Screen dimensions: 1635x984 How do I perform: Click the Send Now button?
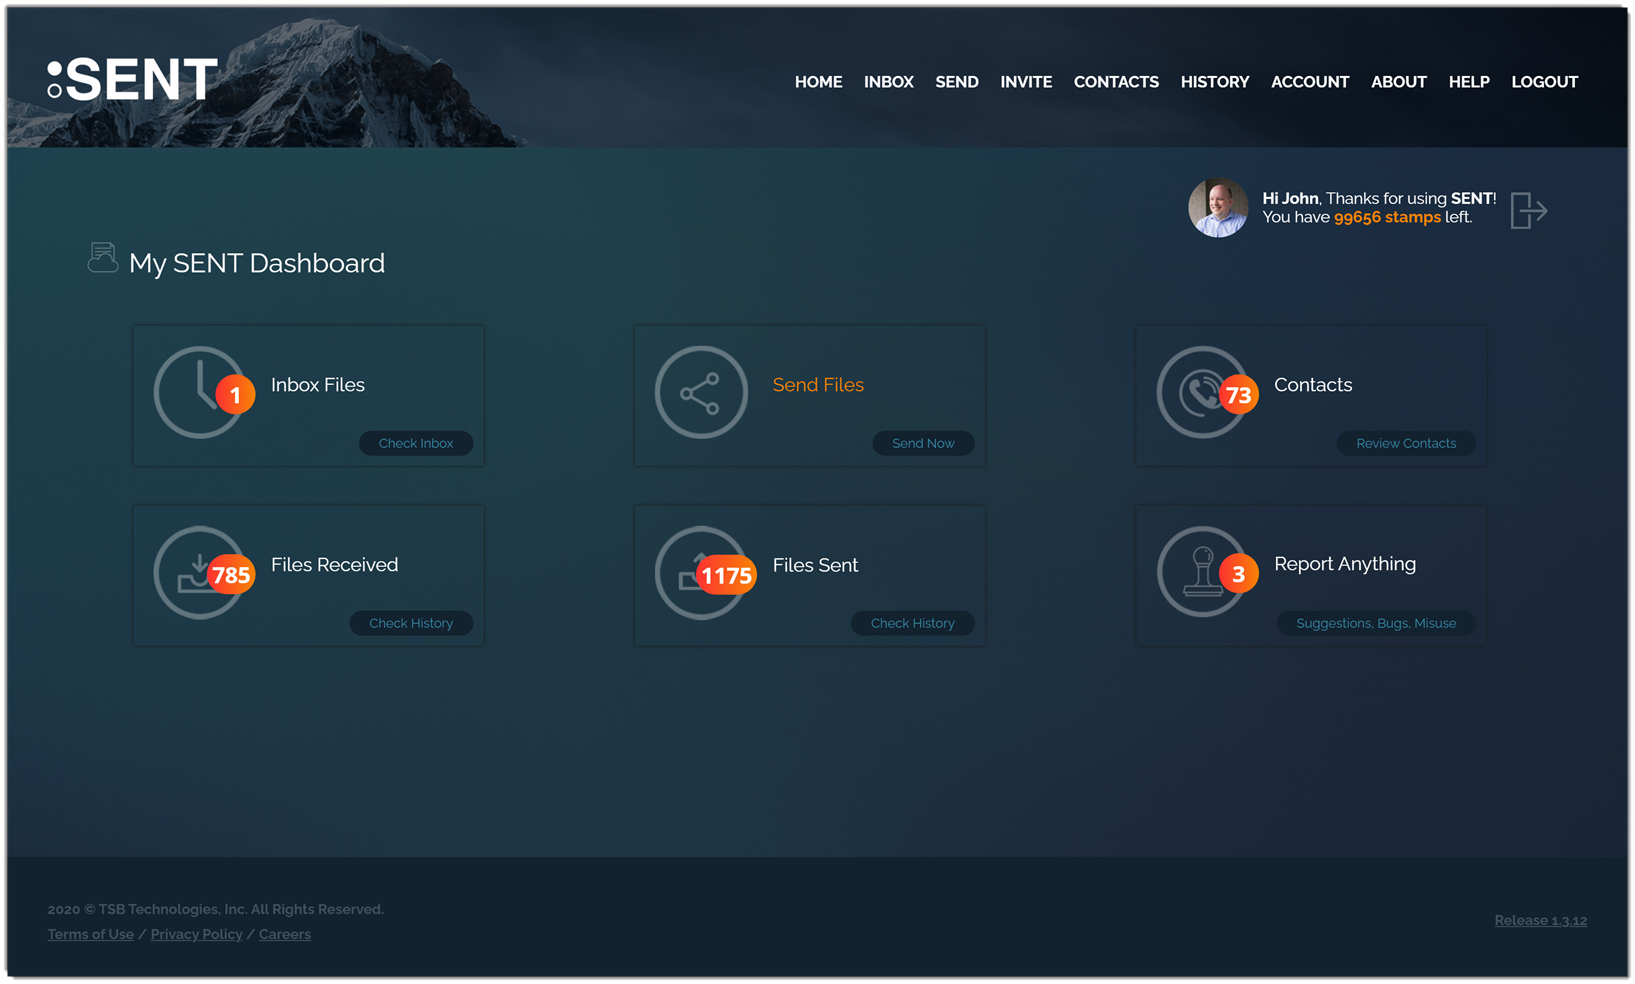[923, 443]
